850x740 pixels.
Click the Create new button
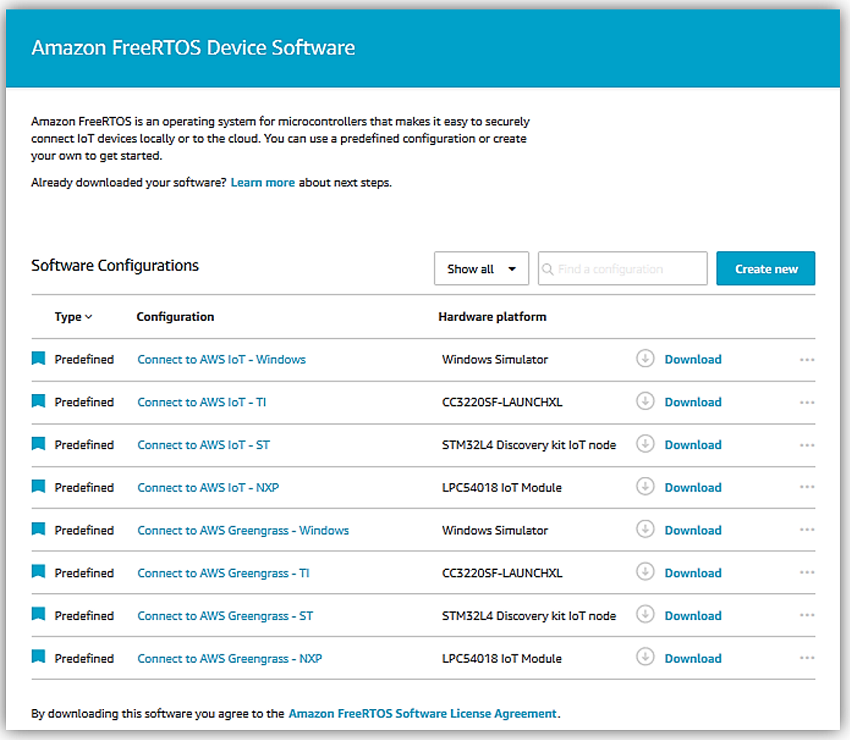[766, 269]
